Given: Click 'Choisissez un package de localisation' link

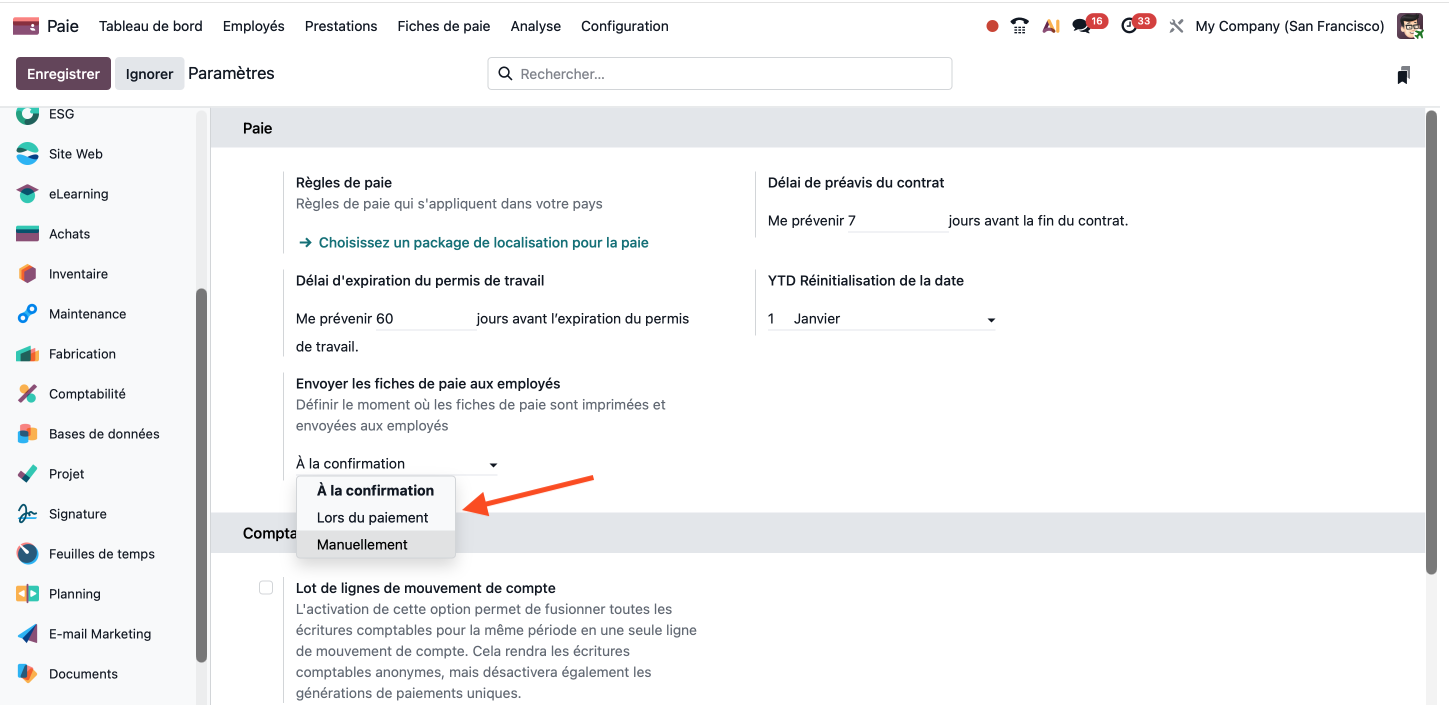Looking at the screenshot, I should (483, 243).
